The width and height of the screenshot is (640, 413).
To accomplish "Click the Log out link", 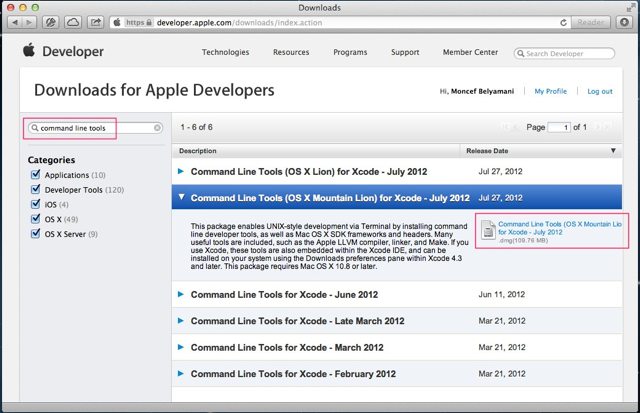I will coord(600,91).
